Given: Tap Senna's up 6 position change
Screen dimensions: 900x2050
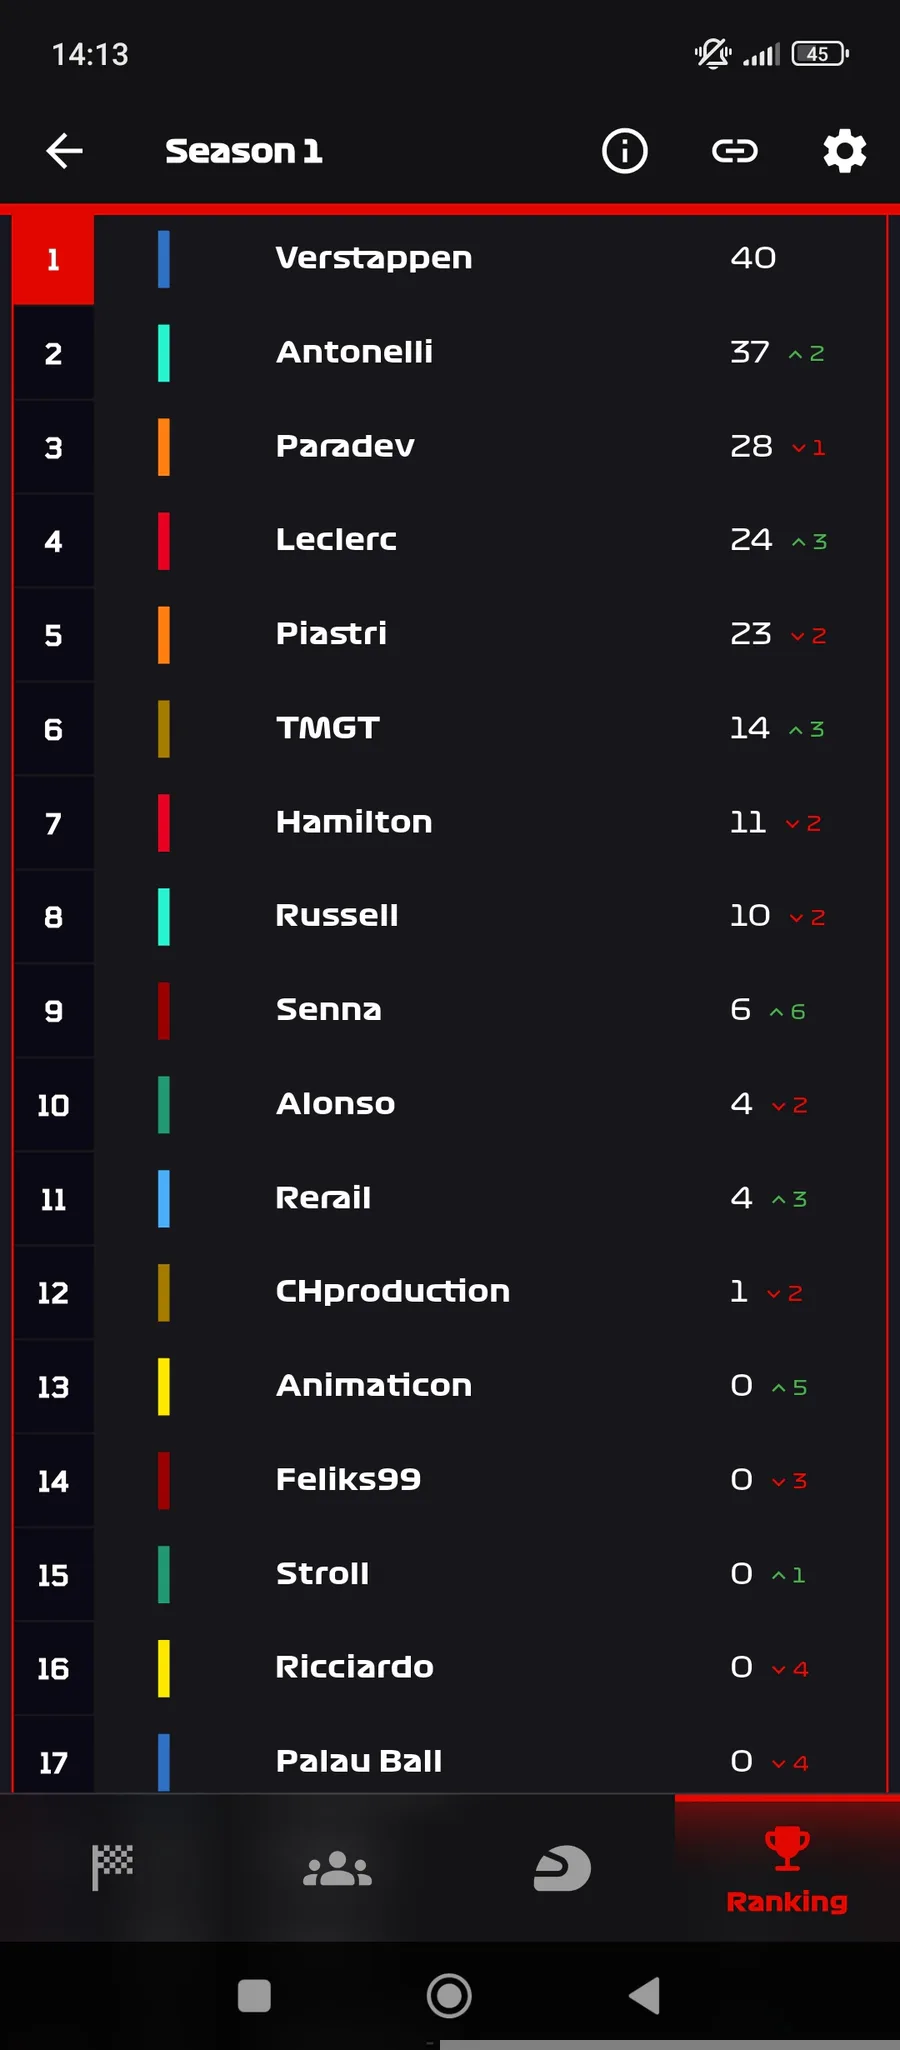Looking at the screenshot, I should click(x=788, y=1011).
